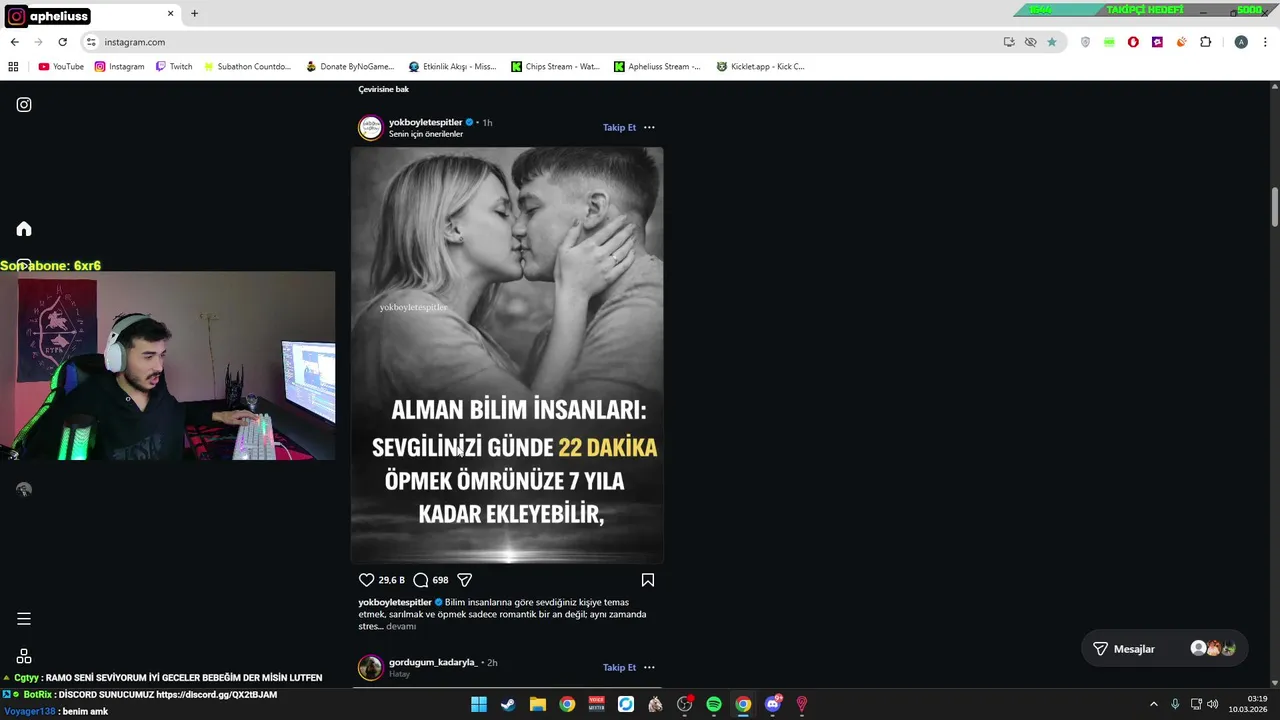Click the browser back arrow

coord(14,42)
